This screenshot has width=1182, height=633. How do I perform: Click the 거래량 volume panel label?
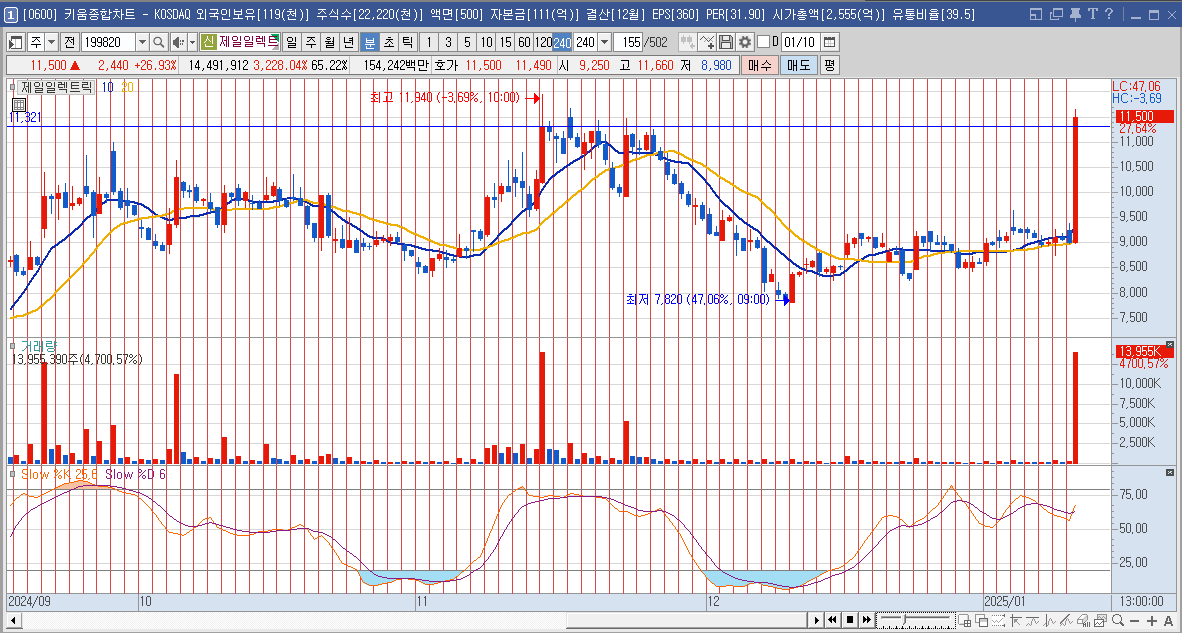pyautogui.click(x=38, y=347)
